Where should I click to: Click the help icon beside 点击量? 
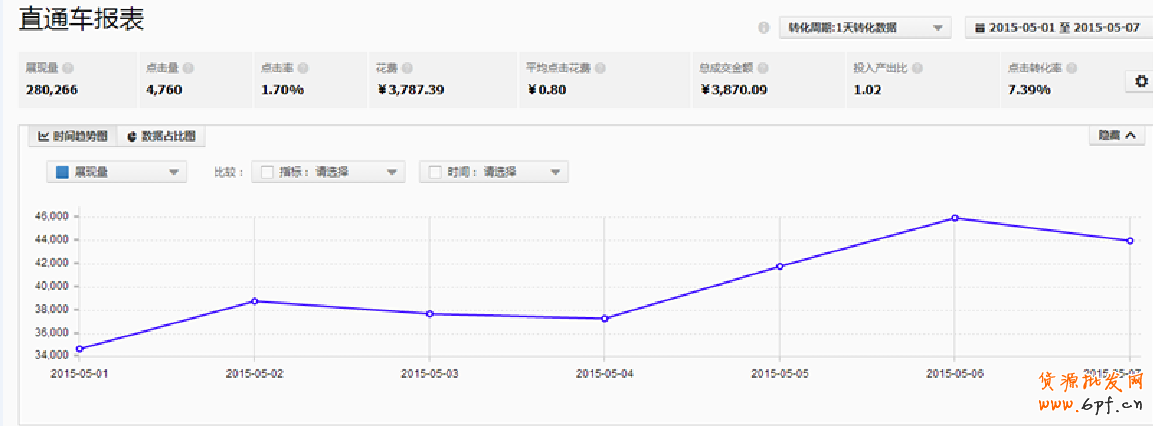188,69
